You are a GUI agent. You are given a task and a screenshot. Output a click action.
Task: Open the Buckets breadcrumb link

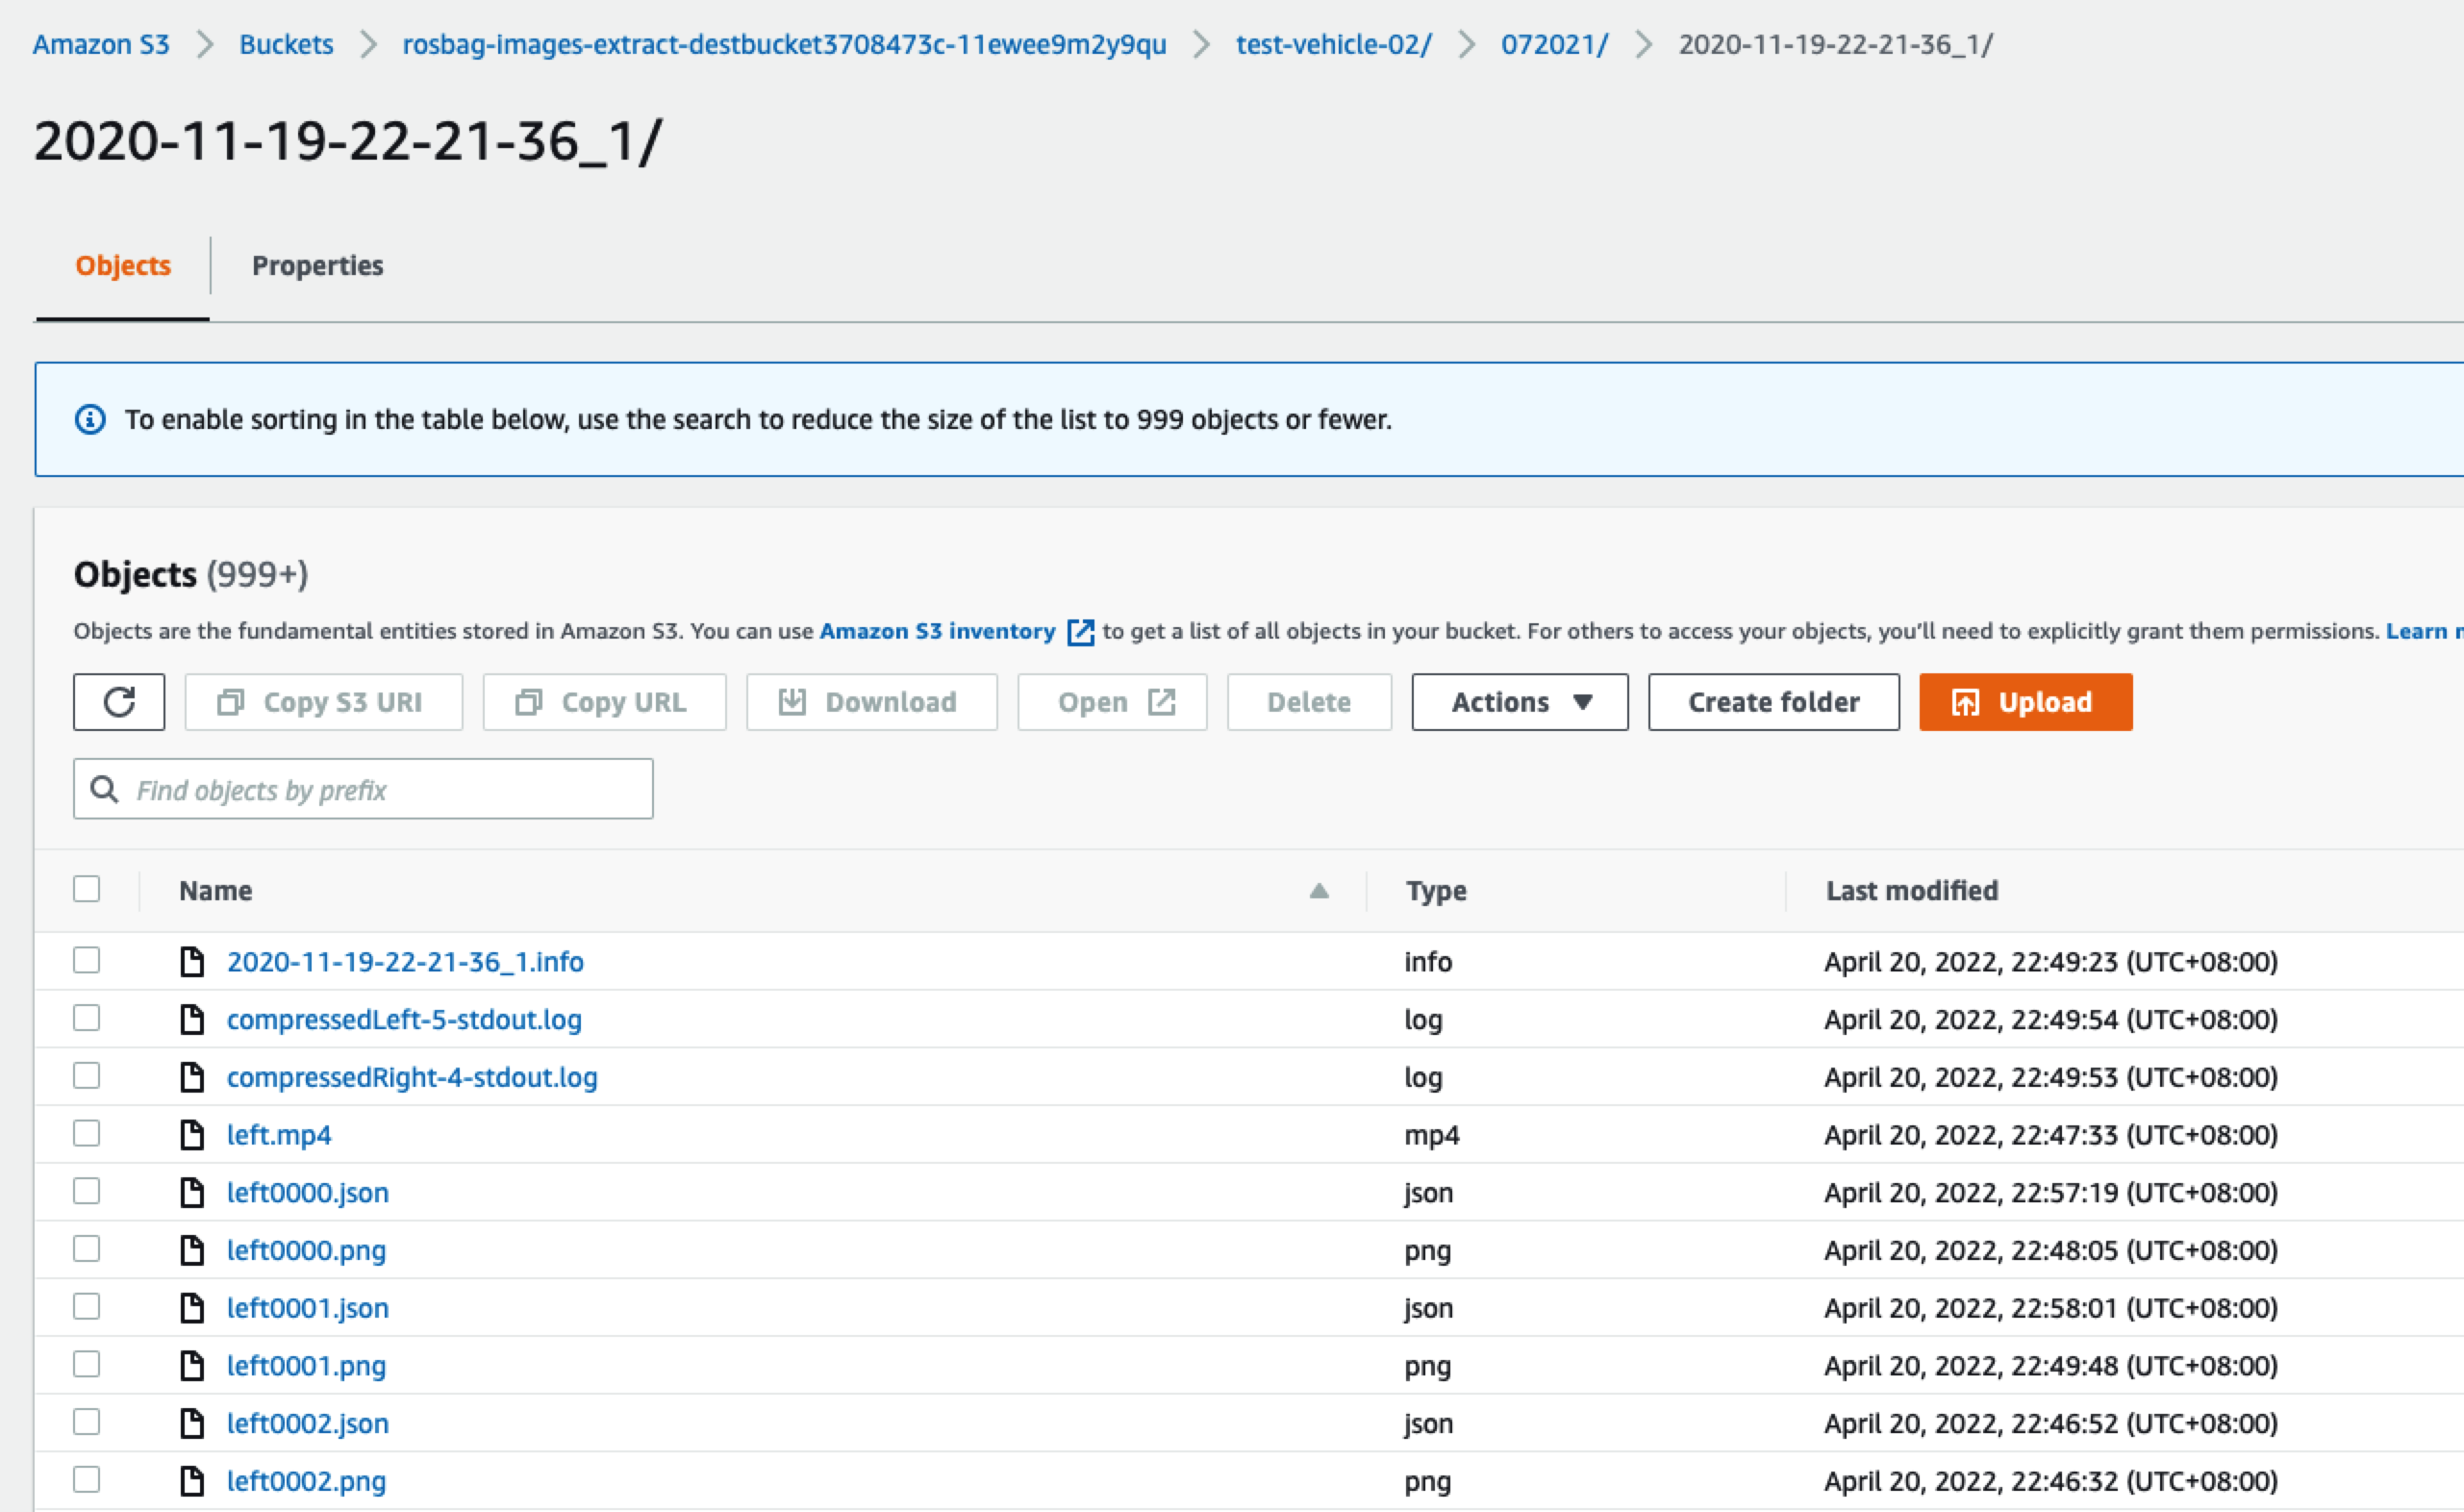pos(286,44)
